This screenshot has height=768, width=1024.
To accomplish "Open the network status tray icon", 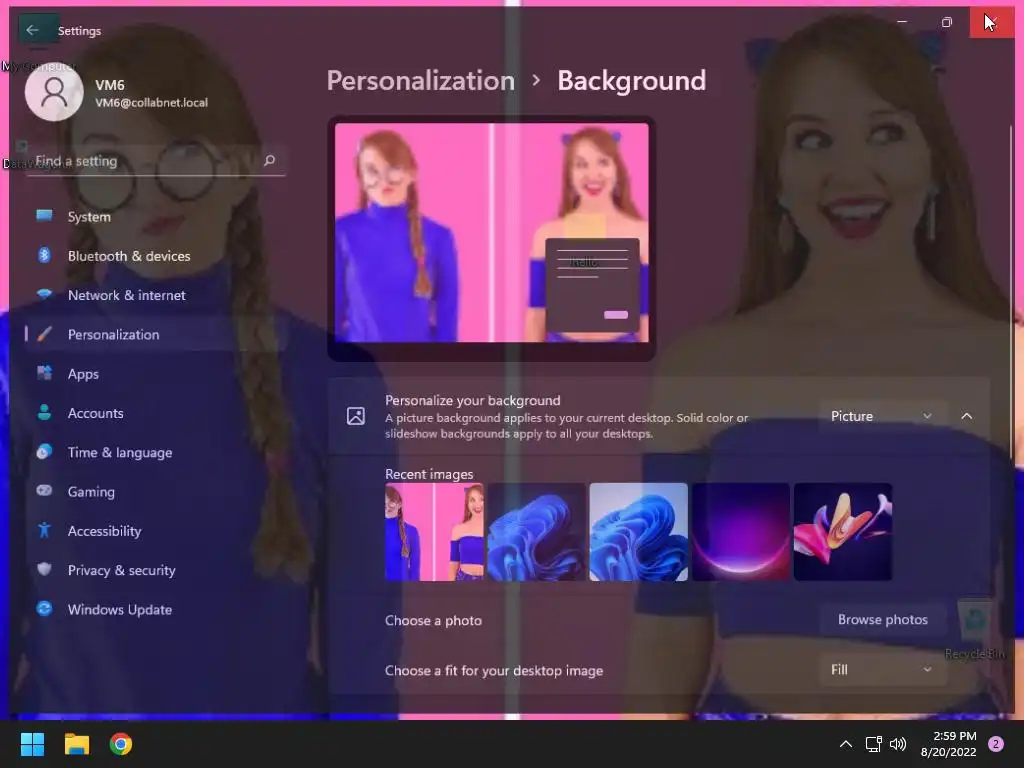I will coord(873,744).
